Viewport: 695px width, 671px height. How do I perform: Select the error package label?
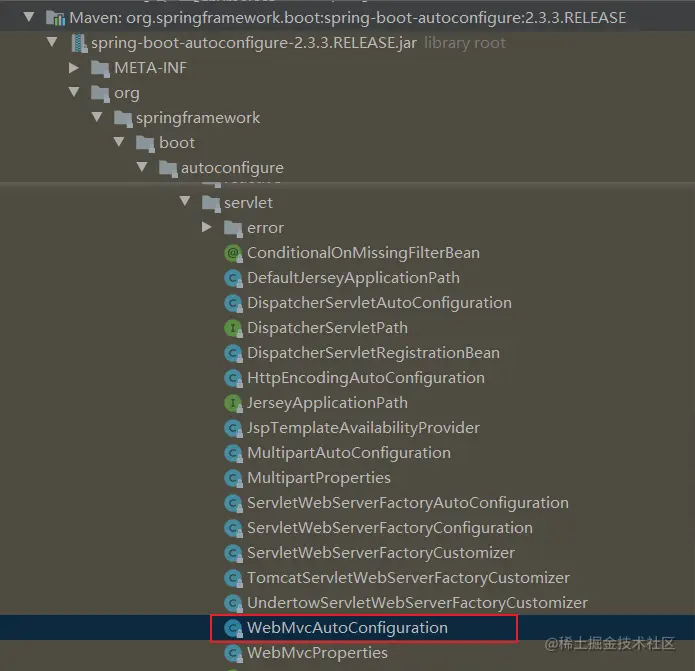click(265, 228)
